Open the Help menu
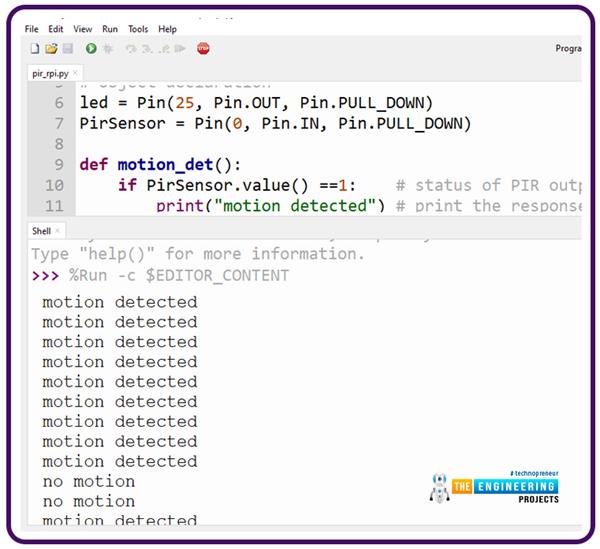This screenshot has width=600, height=549. [167, 29]
